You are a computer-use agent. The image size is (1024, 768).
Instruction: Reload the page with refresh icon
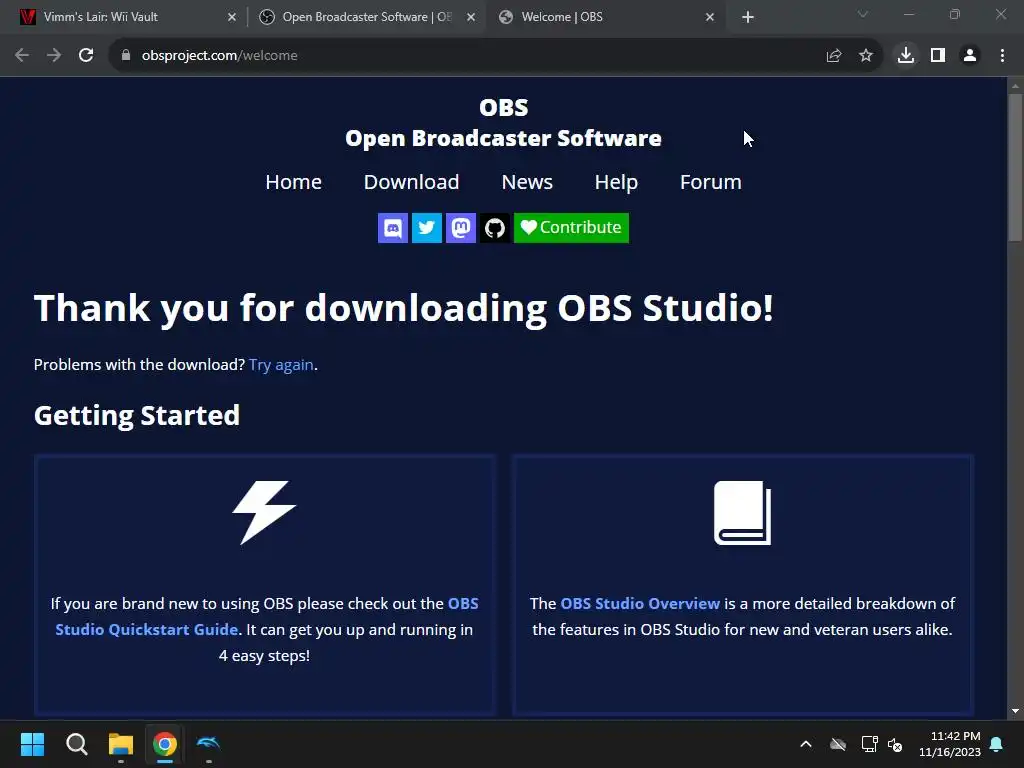click(x=86, y=56)
